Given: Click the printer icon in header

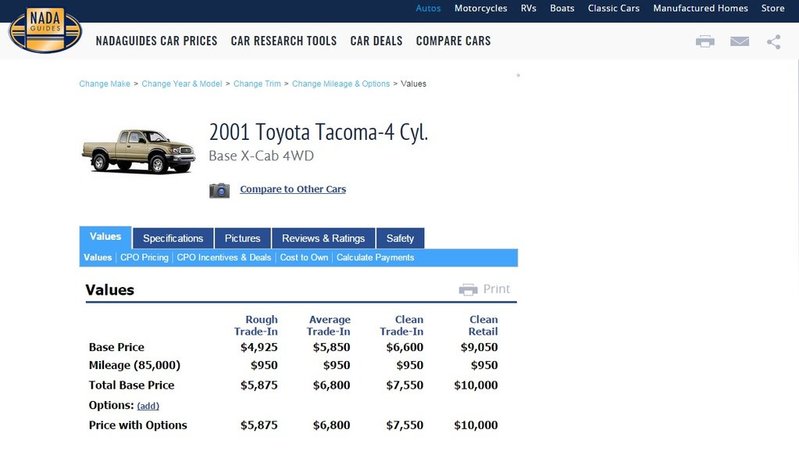Looking at the screenshot, I should 705,41.
